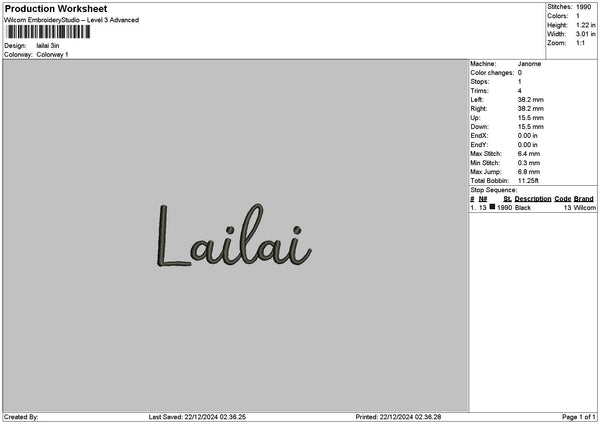Select the Description column header
This screenshot has height=424, width=600.
[x=533, y=199]
